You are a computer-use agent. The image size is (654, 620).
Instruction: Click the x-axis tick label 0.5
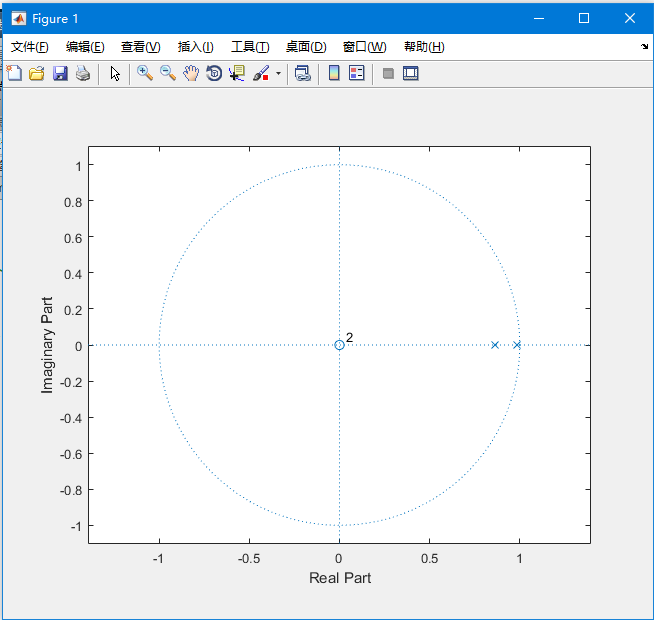[430, 558]
